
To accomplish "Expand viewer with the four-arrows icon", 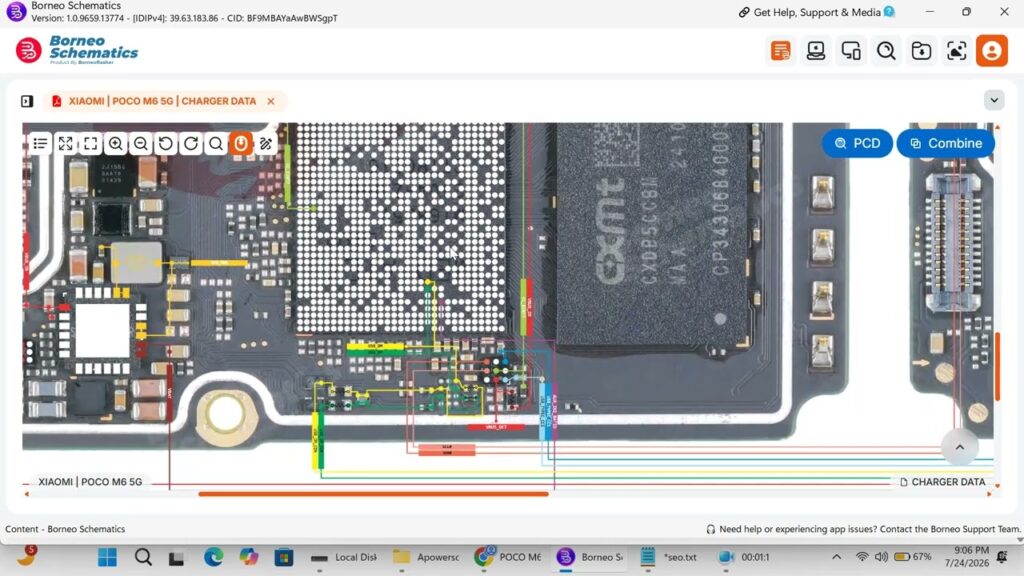I will tap(65, 144).
